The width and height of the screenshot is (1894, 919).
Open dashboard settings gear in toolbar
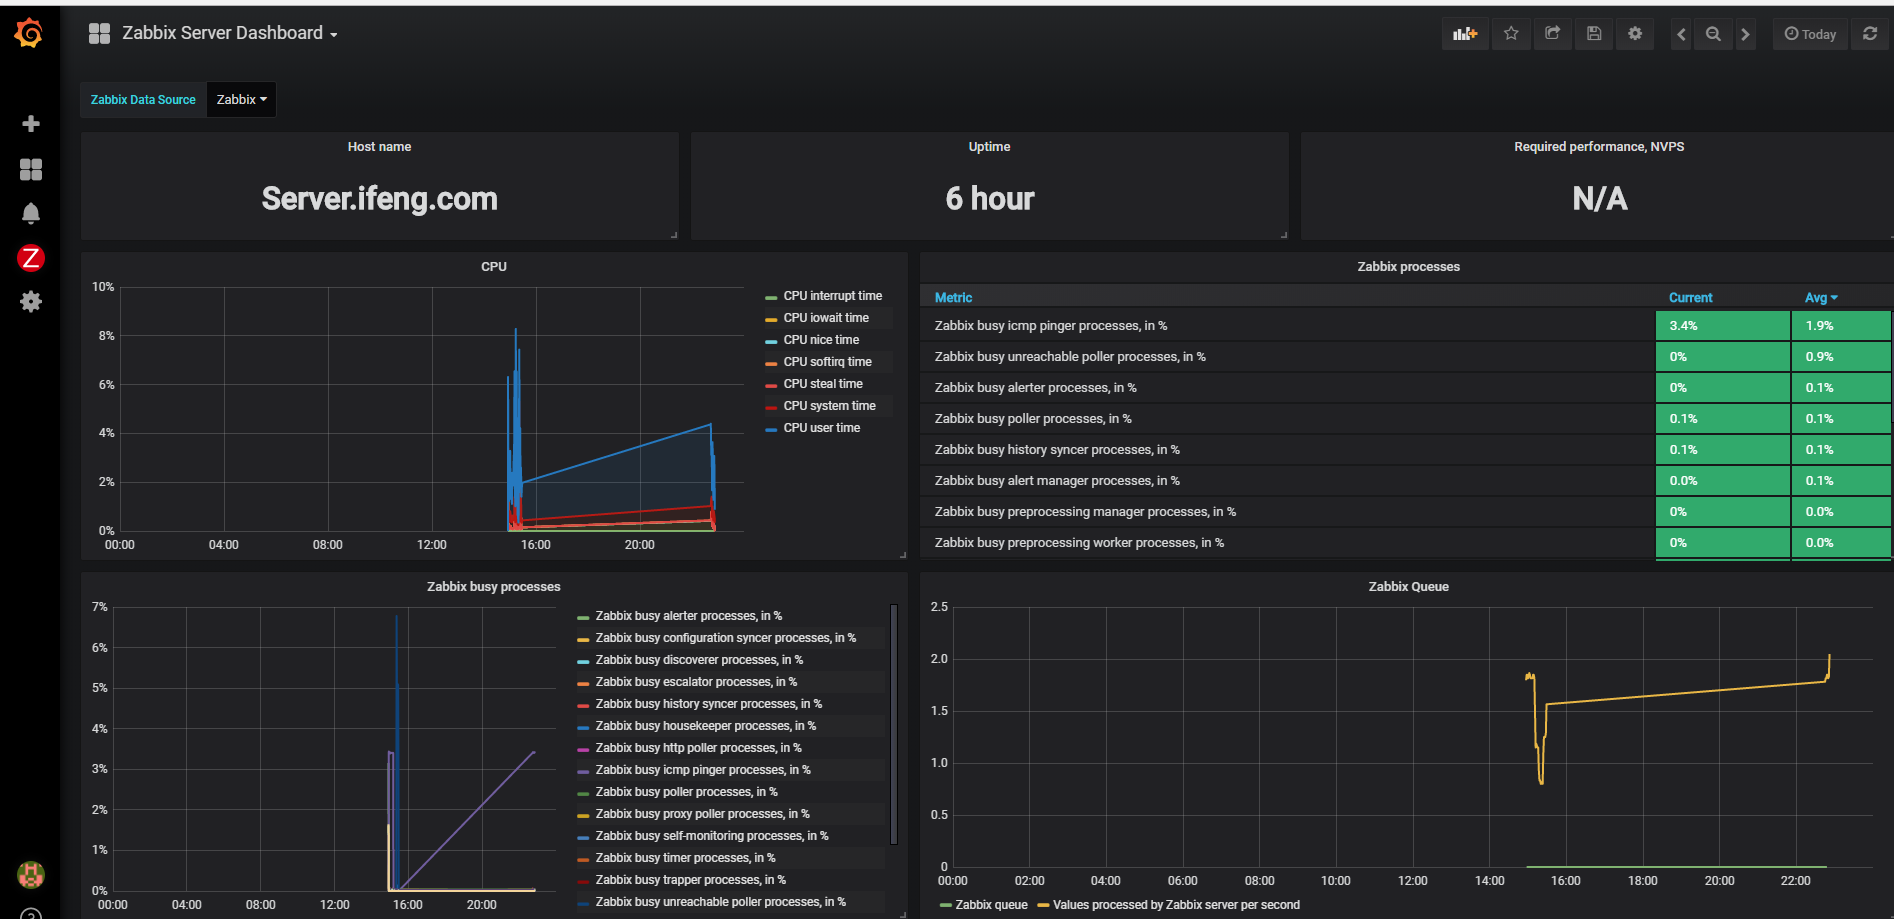[x=1635, y=34]
